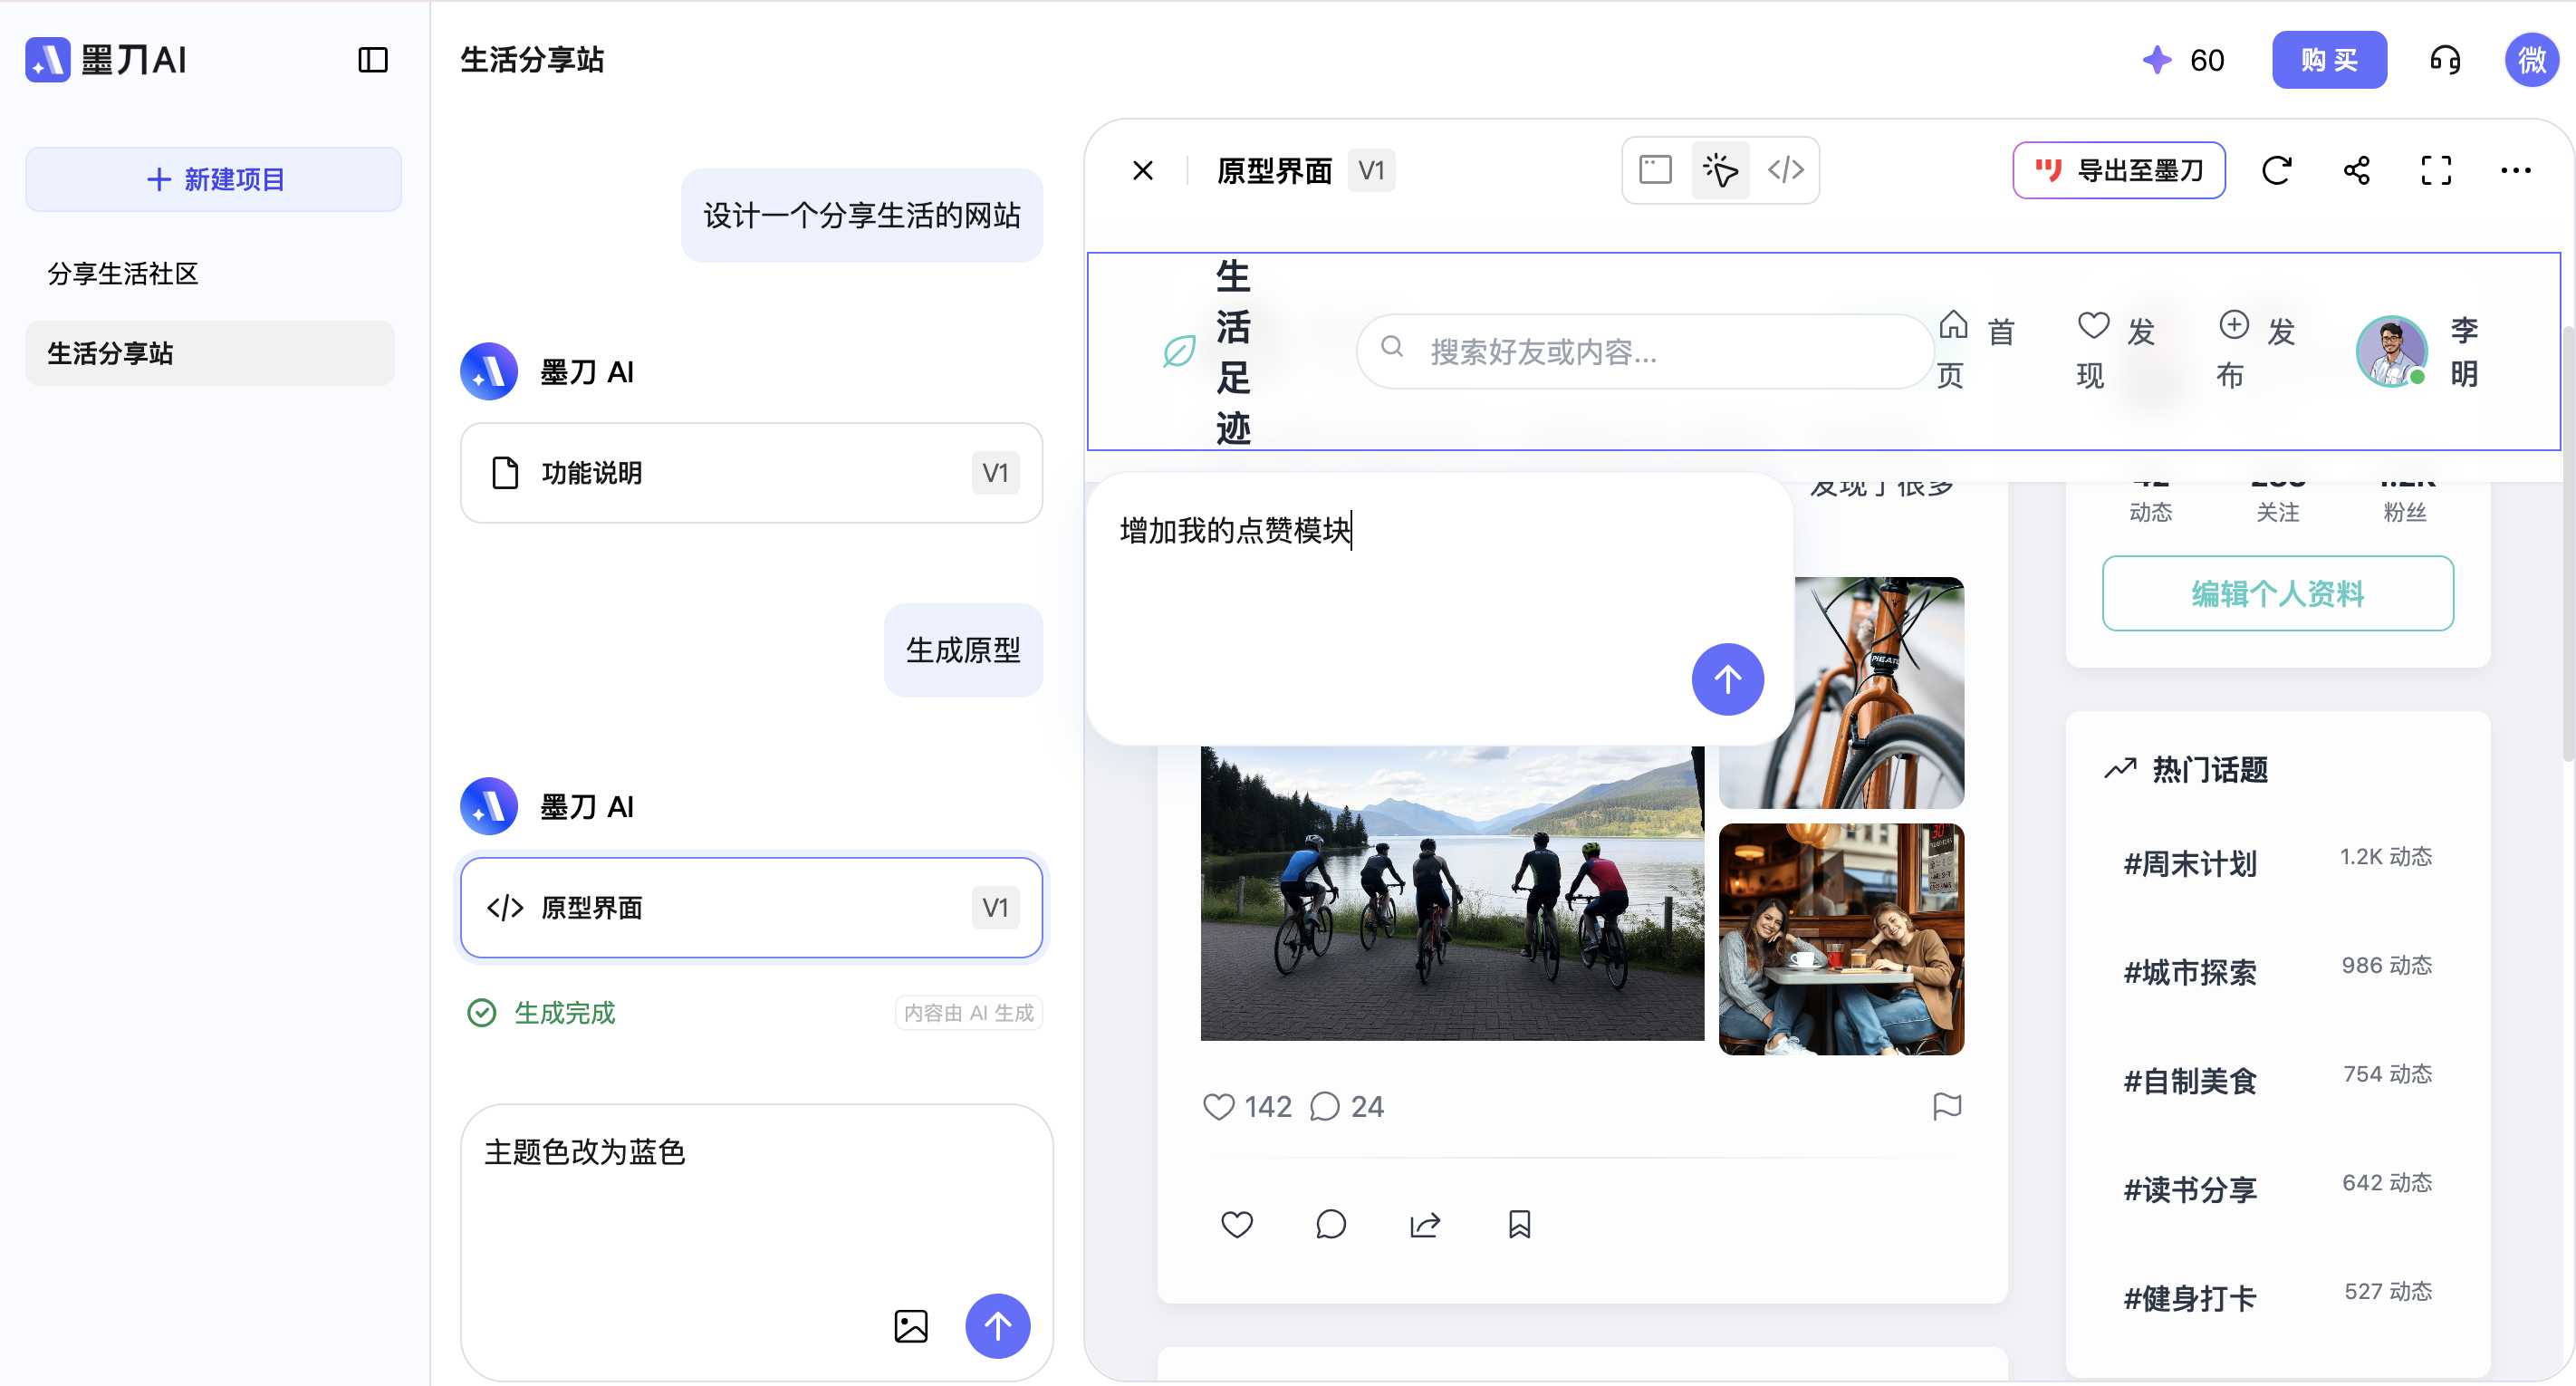Open the 功能说明 V1 document card
Screen dimensions: 2576x1386
click(x=751, y=473)
